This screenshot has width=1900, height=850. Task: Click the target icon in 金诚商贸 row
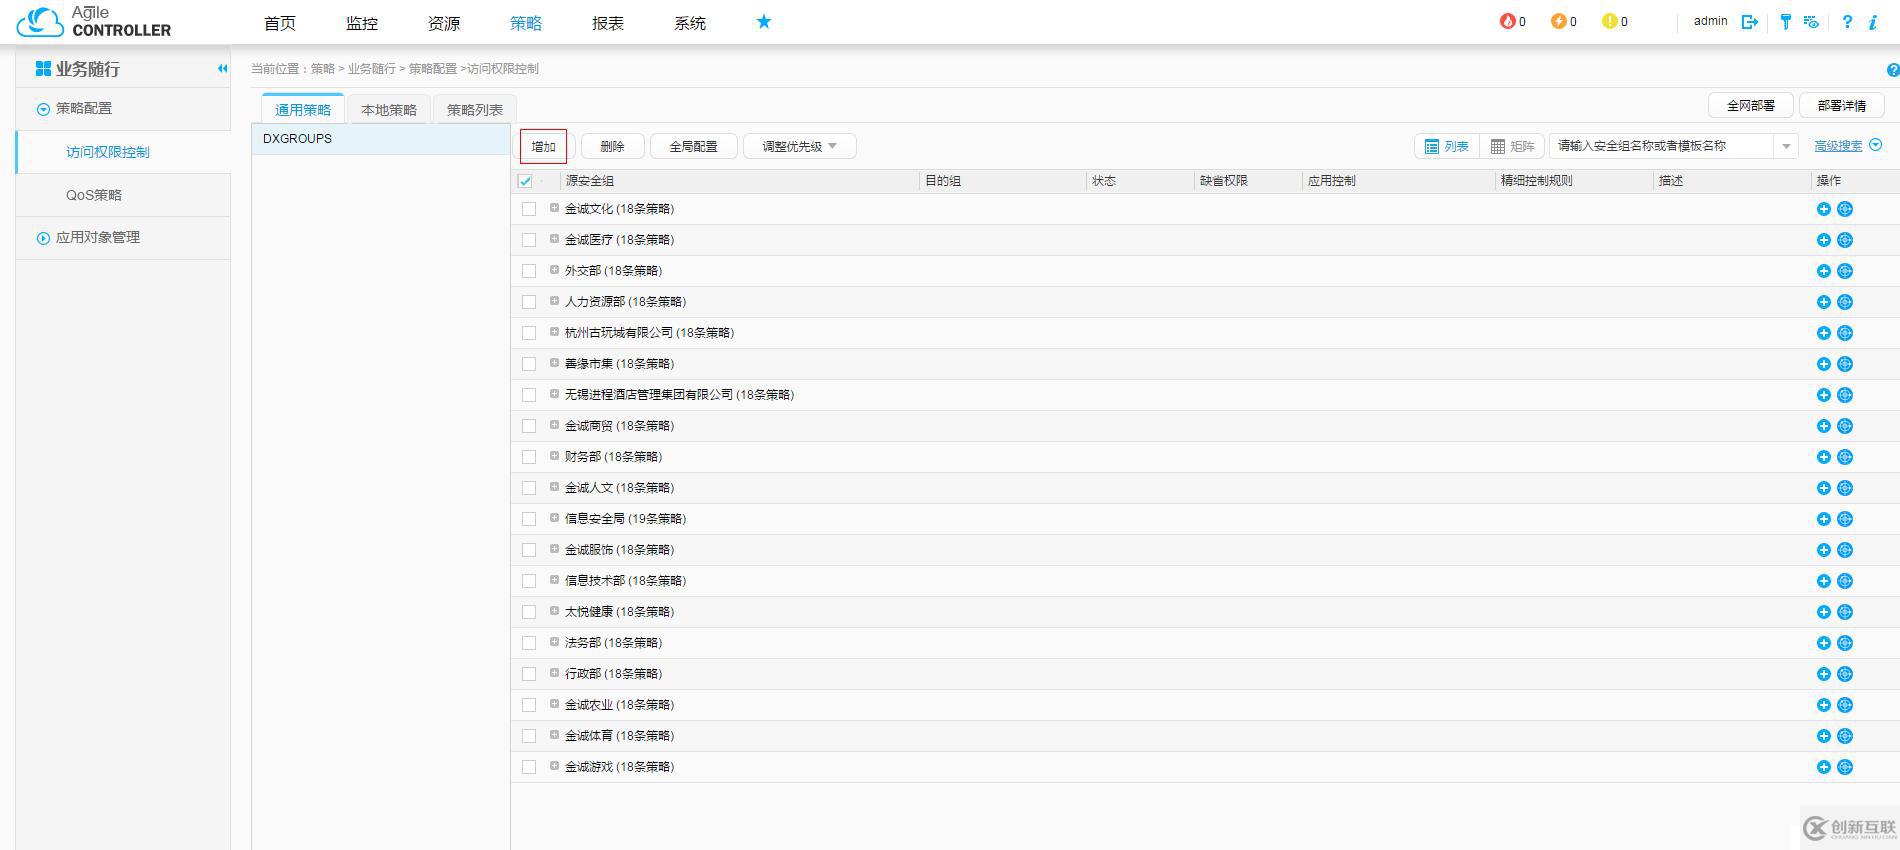click(1845, 426)
